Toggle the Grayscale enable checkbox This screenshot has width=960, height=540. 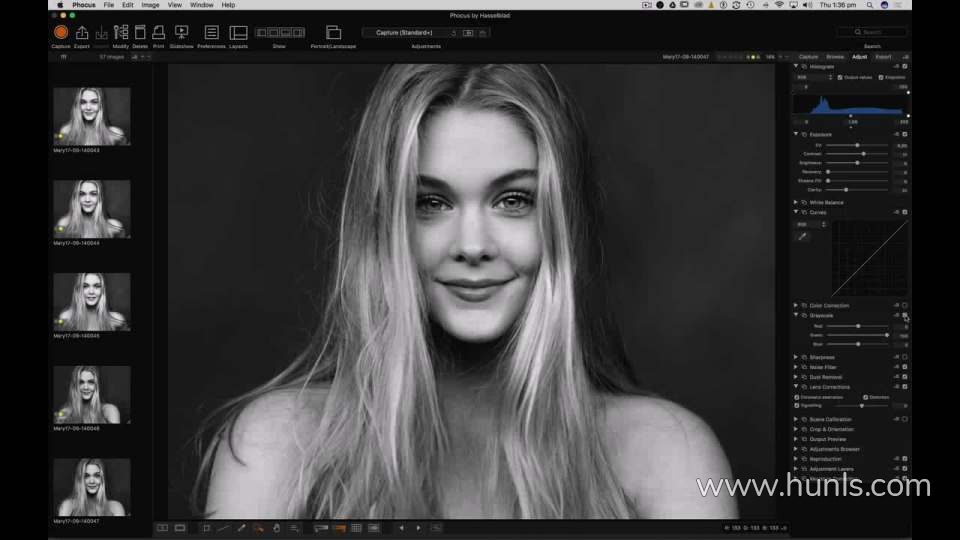(x=905, y=315)
